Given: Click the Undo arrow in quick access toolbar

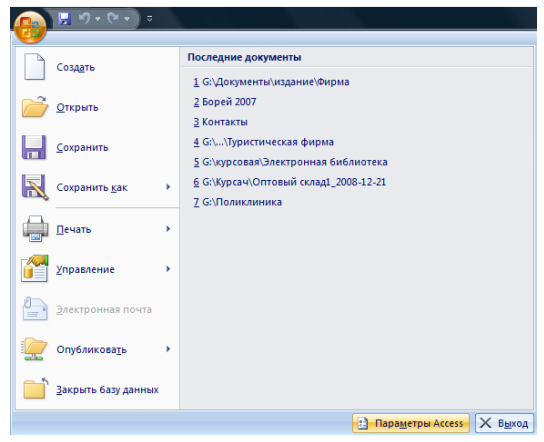Looking at the screenshot, I should pos(84,18).
